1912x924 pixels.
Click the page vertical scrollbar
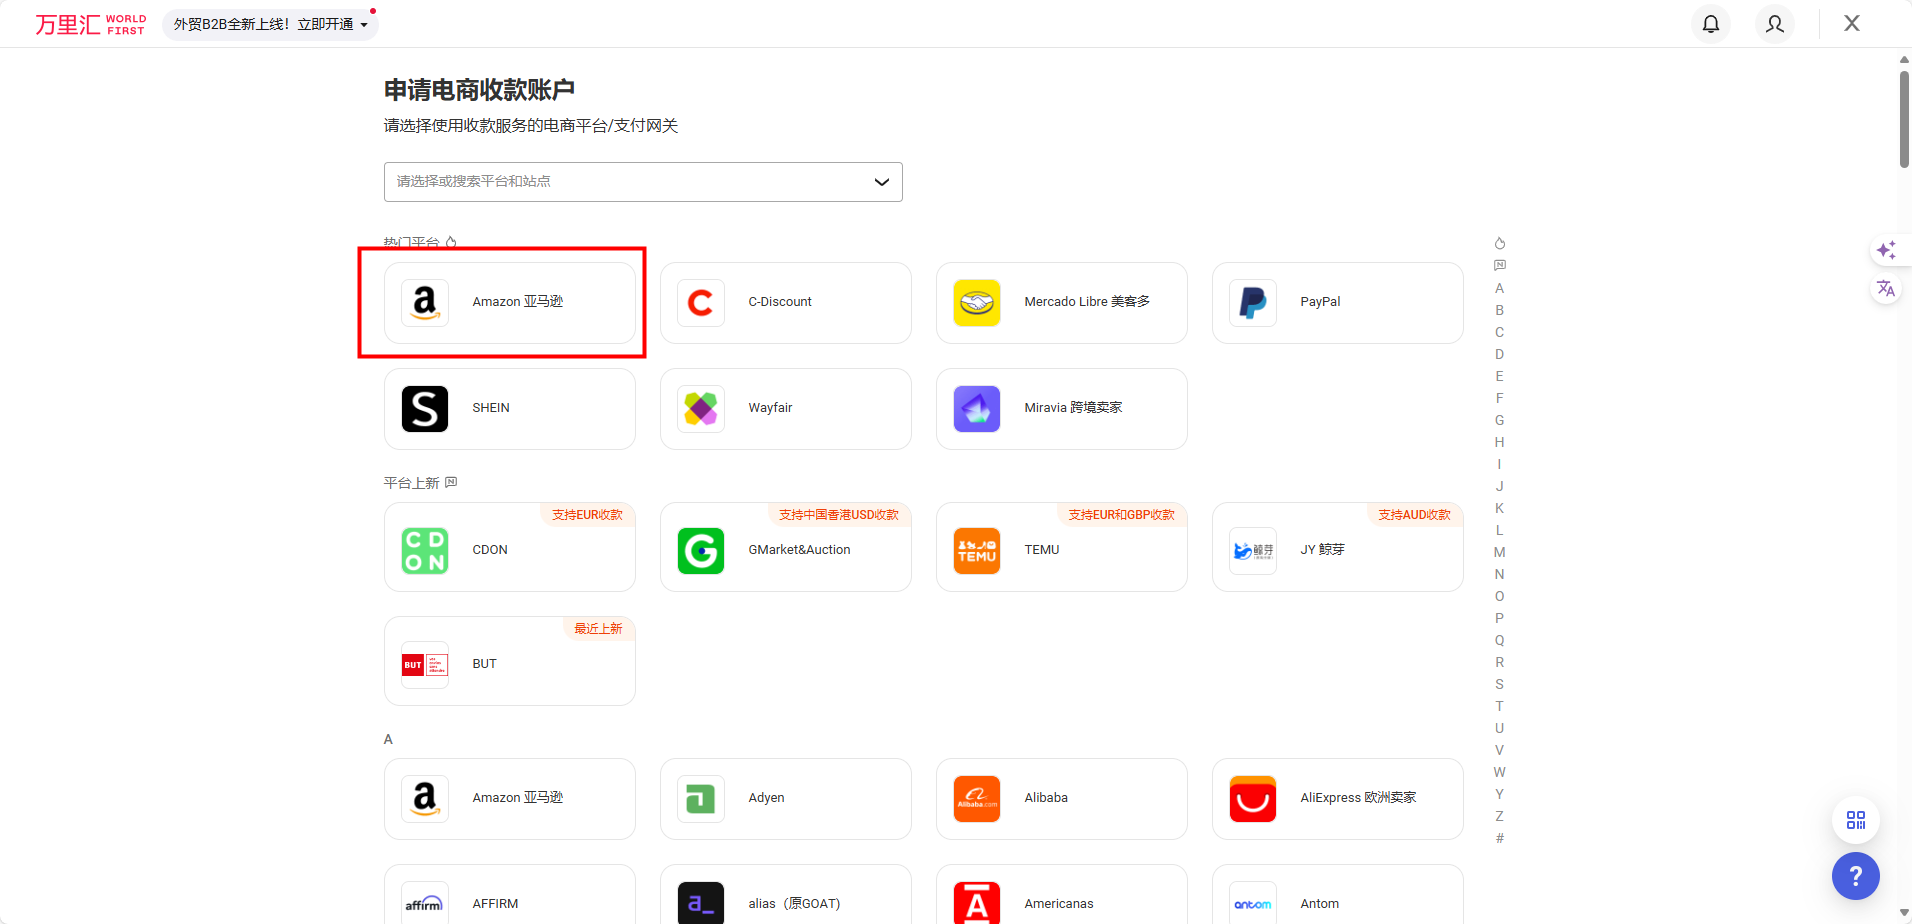tap(1904, 120)
